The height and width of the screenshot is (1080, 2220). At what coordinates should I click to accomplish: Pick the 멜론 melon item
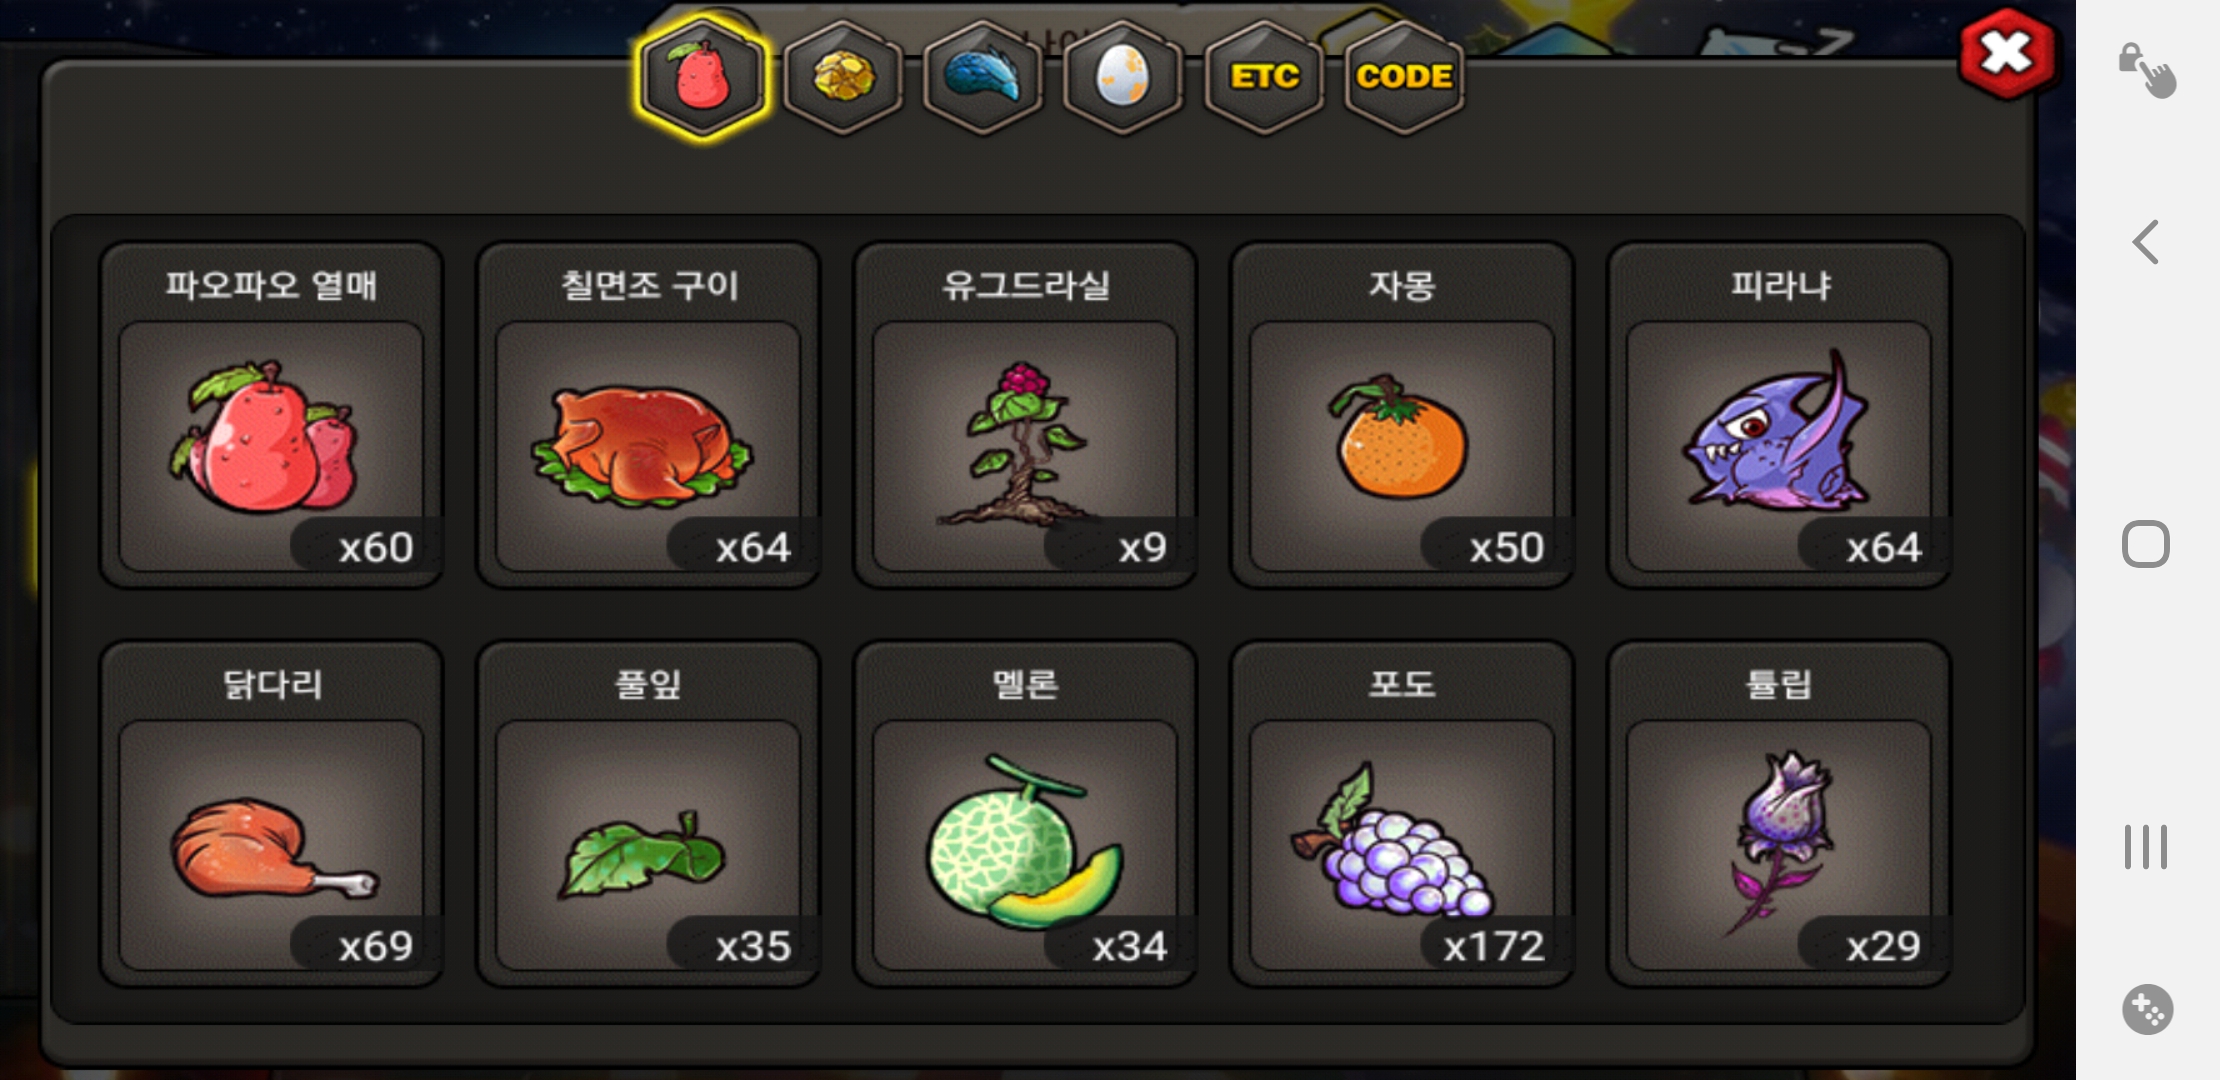[1025, 814]
